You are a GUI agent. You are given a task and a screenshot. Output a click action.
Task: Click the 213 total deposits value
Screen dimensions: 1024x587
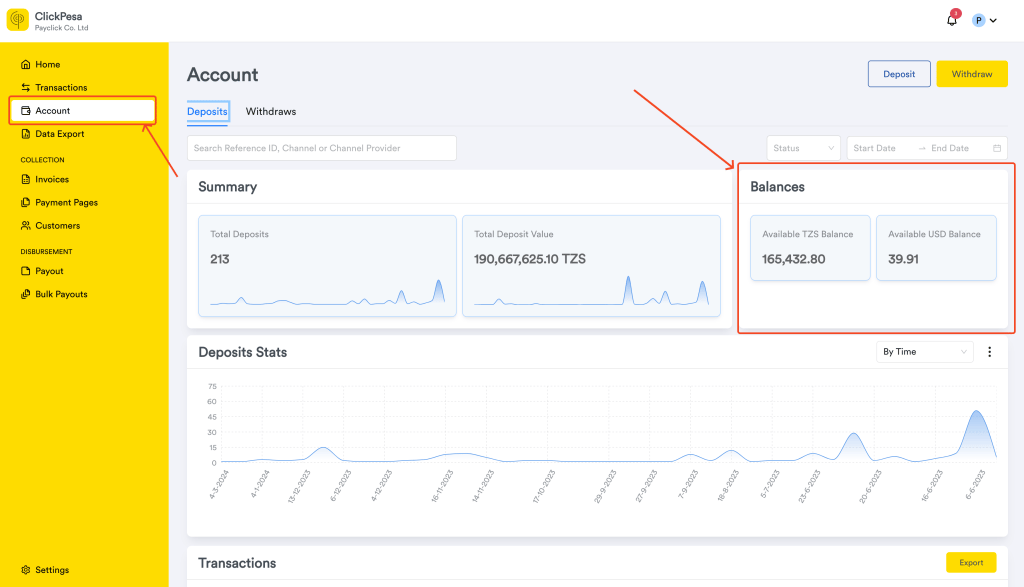pyautogui.click(x=219, y=259)
